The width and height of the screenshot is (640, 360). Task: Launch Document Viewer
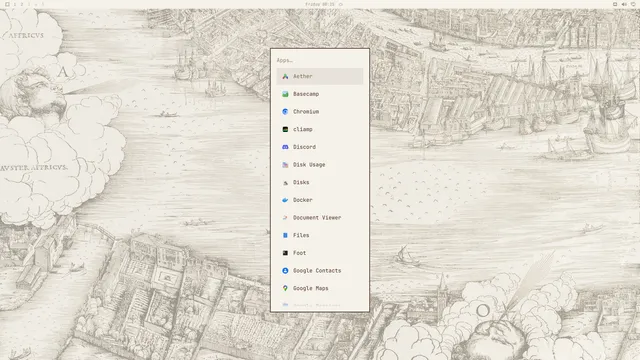pos(320,218)
